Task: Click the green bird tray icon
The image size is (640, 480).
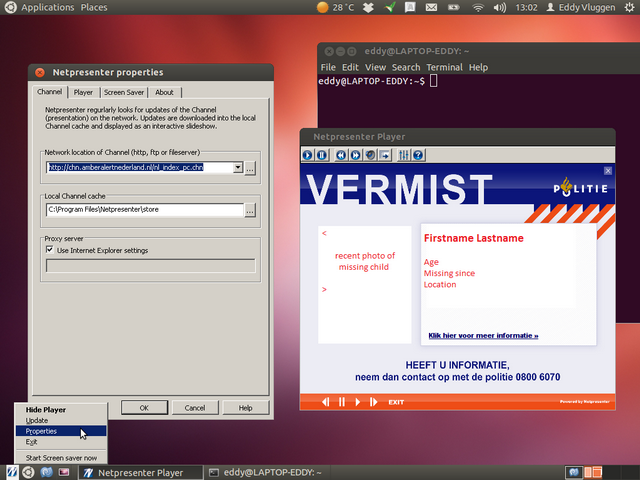Action: pyautogui.click(x=390, y=7)
